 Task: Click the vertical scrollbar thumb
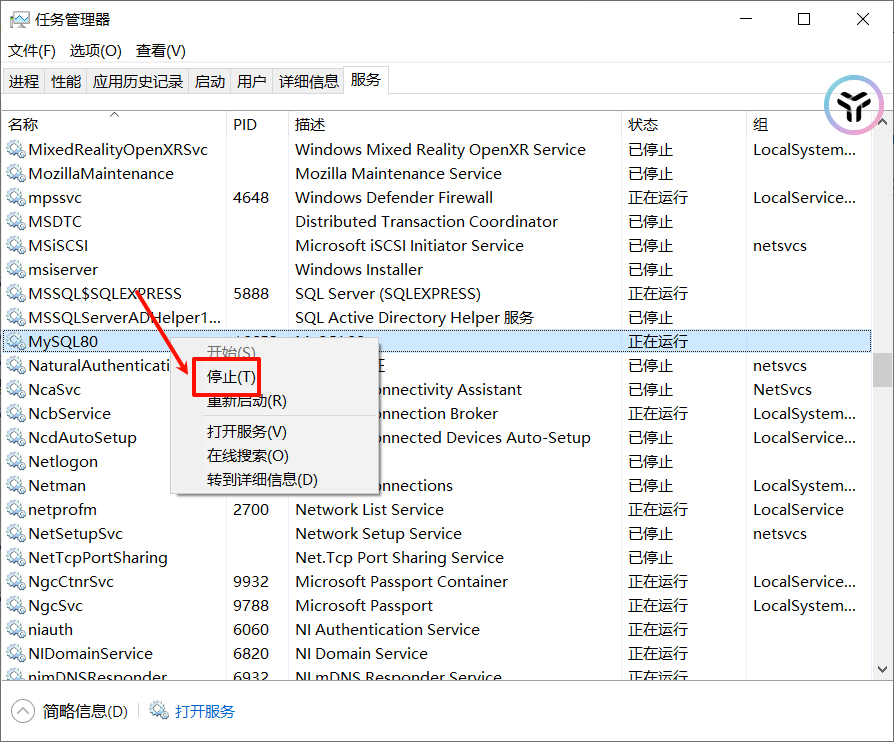pyautogui.click(x=882, y=370)
